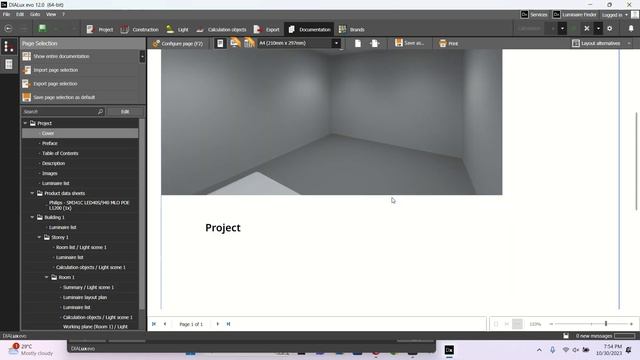Open the Edit menu
The height and width of the screenshot is (360, 640).
pos(20,14)
